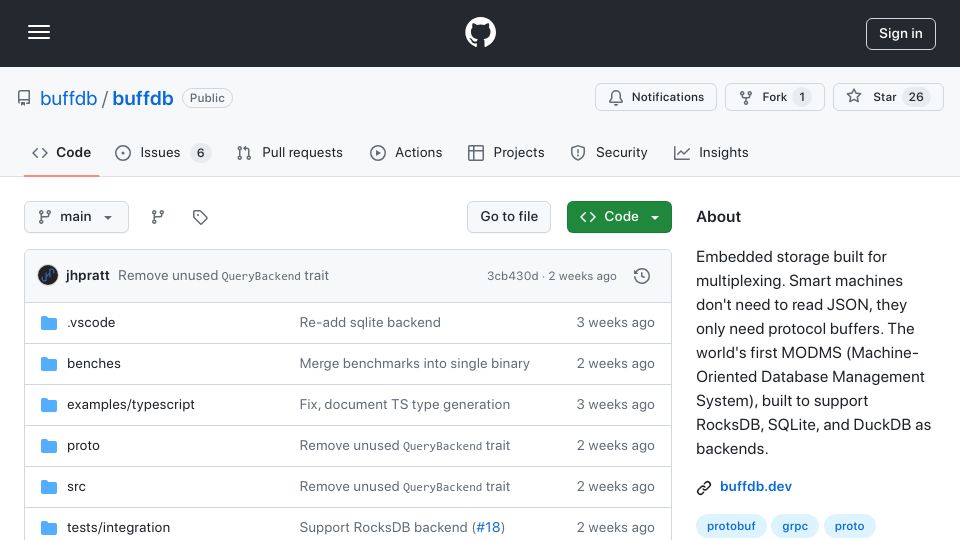Click the GitHub Octocat logo
Viewport: 960px width, 540px height.
tap(480, 32)
